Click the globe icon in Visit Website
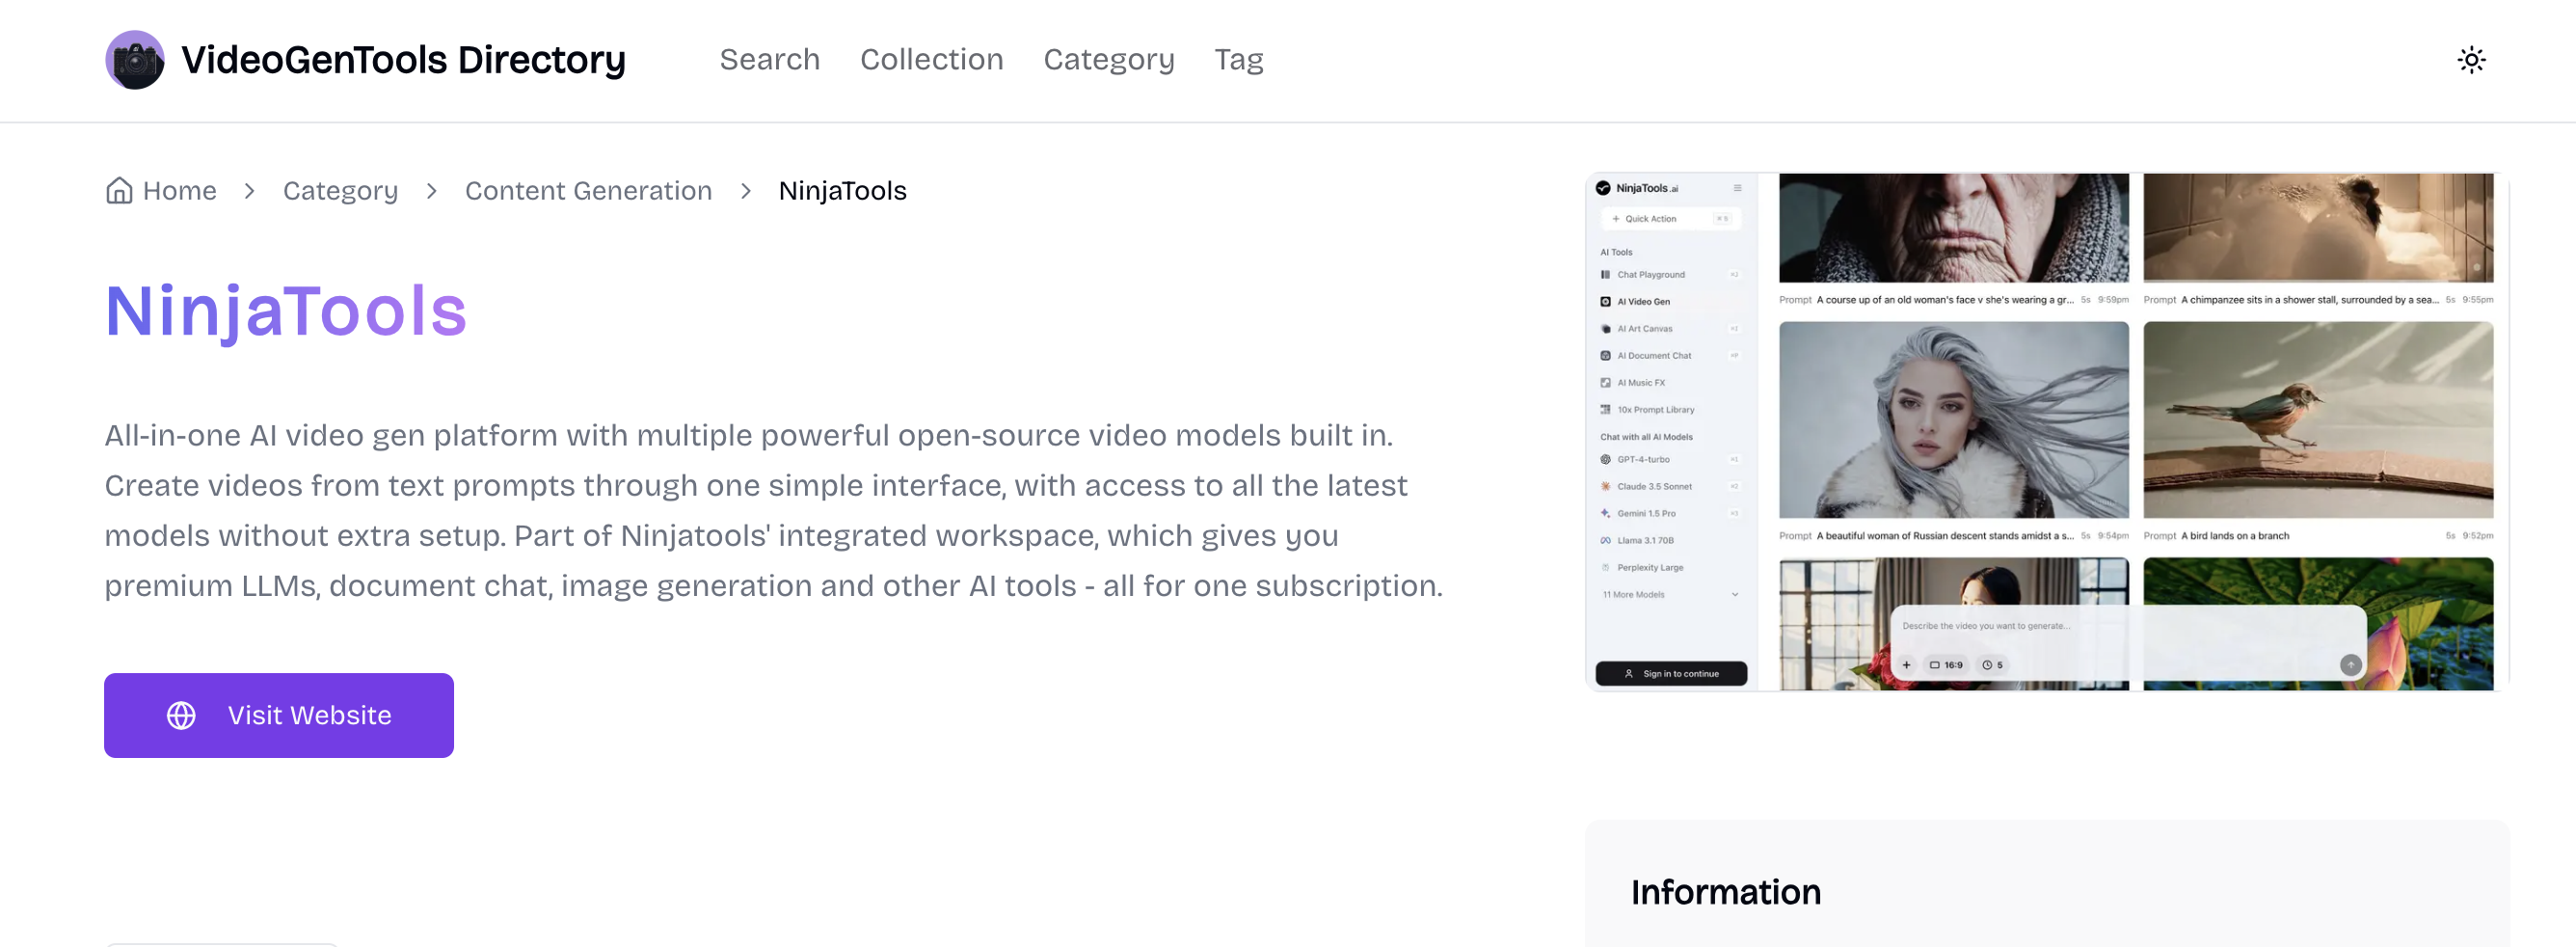Viewport: 2576px width, 947px height. click(x=181, y=715)
